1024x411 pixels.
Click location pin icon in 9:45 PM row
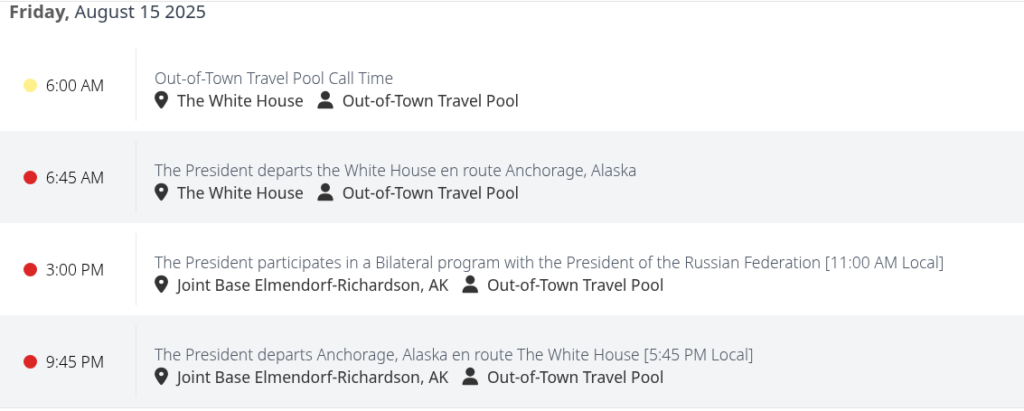tap(161, 377)
